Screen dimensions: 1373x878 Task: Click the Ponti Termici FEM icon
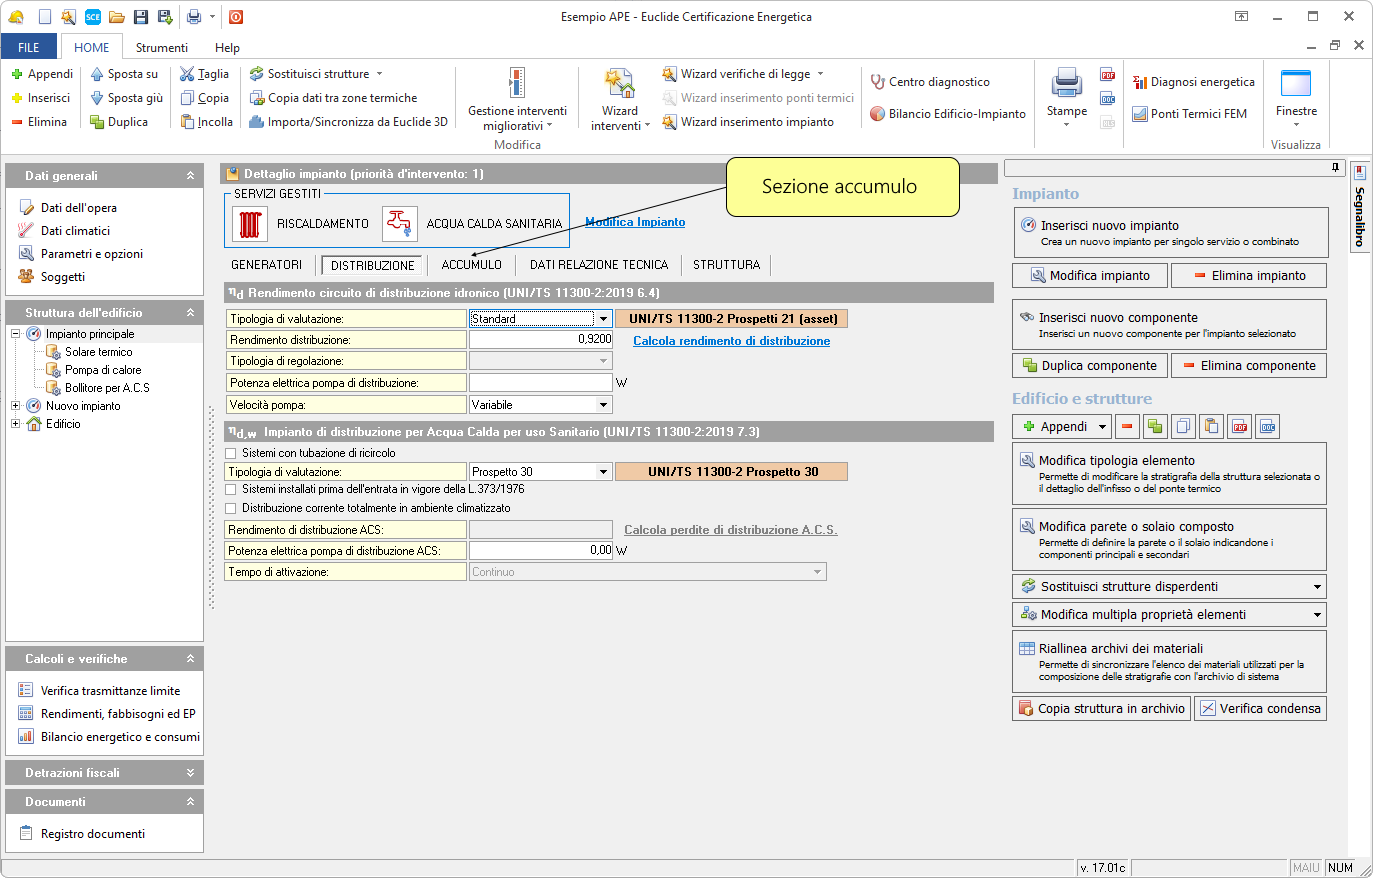click(1140, 114)
